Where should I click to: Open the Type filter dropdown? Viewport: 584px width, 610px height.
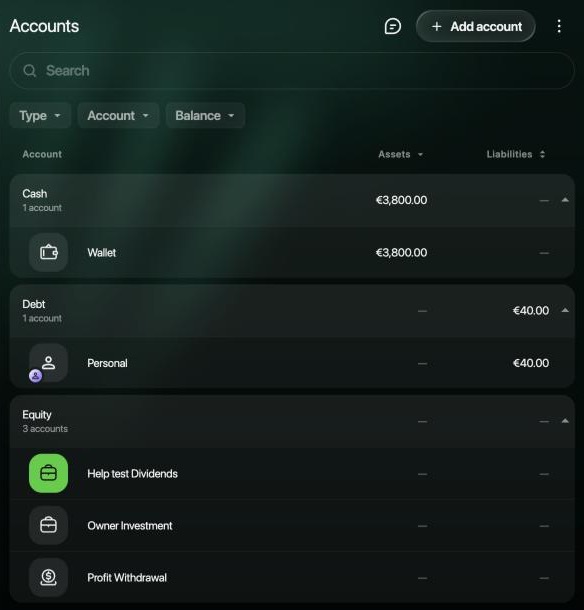click(x=40, y=116)
